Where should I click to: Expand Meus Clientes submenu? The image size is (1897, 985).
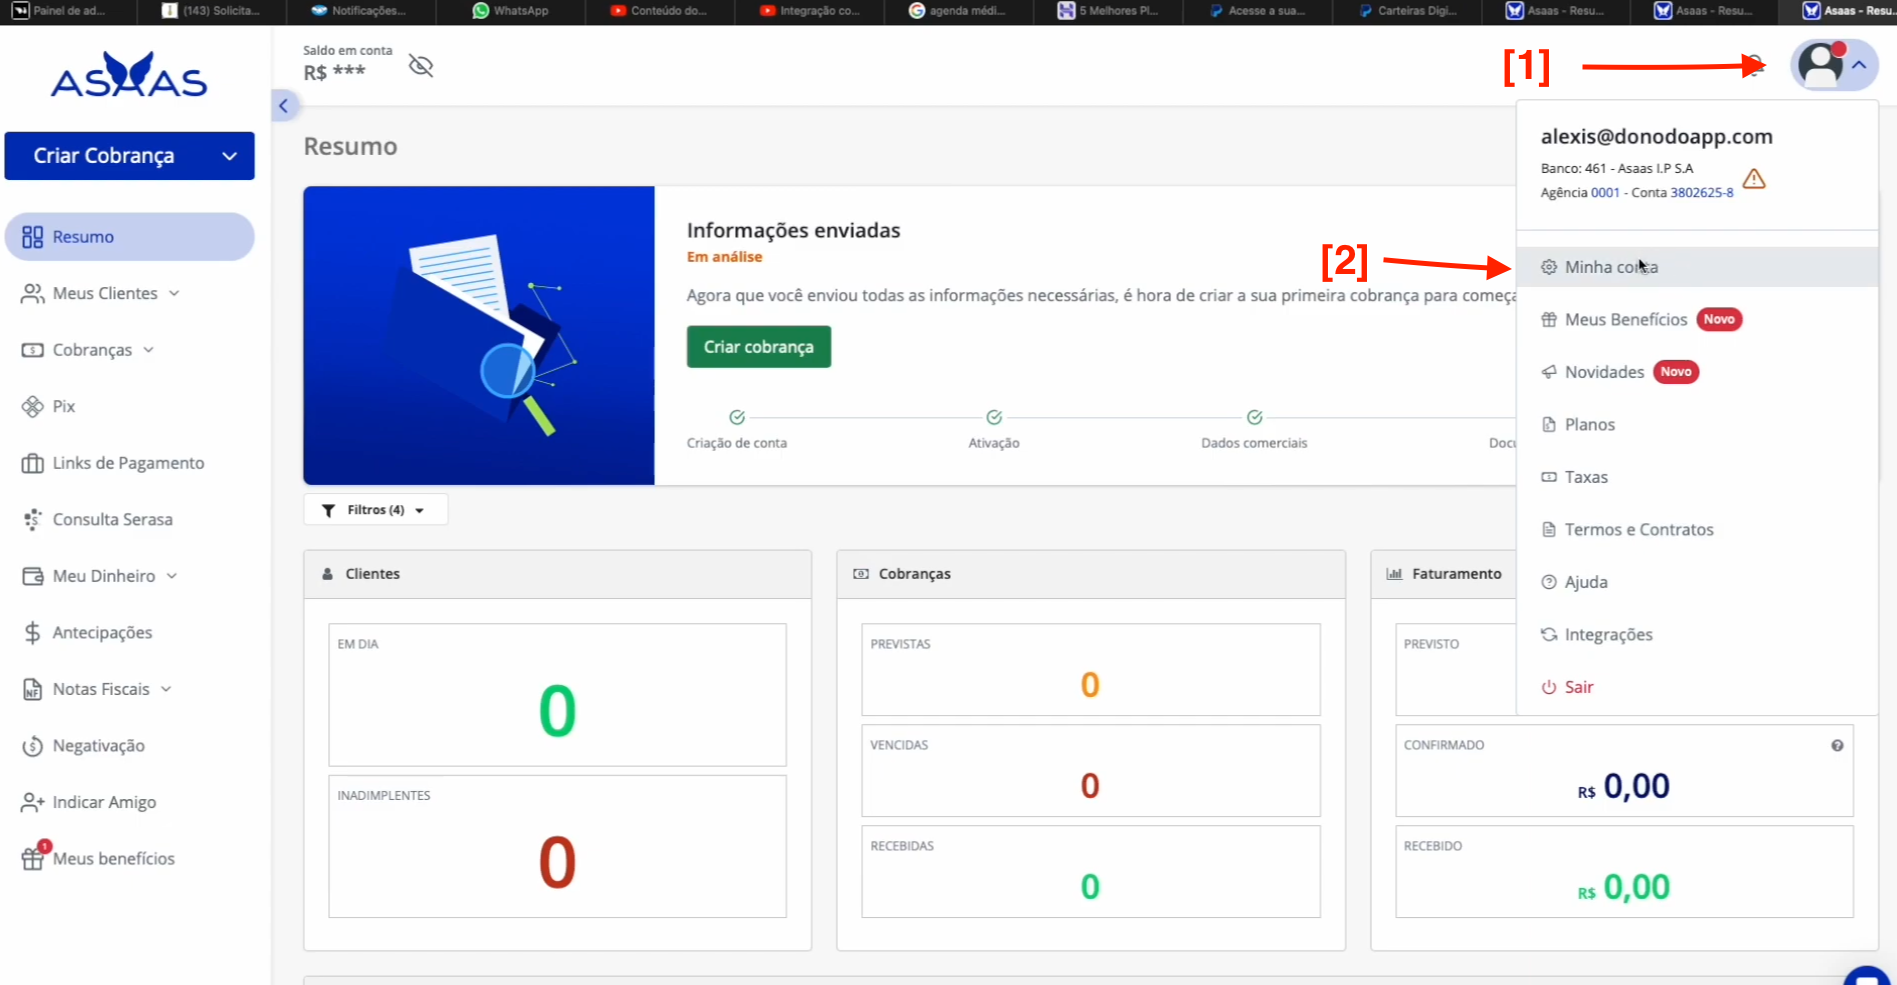(x=174, y=293)
